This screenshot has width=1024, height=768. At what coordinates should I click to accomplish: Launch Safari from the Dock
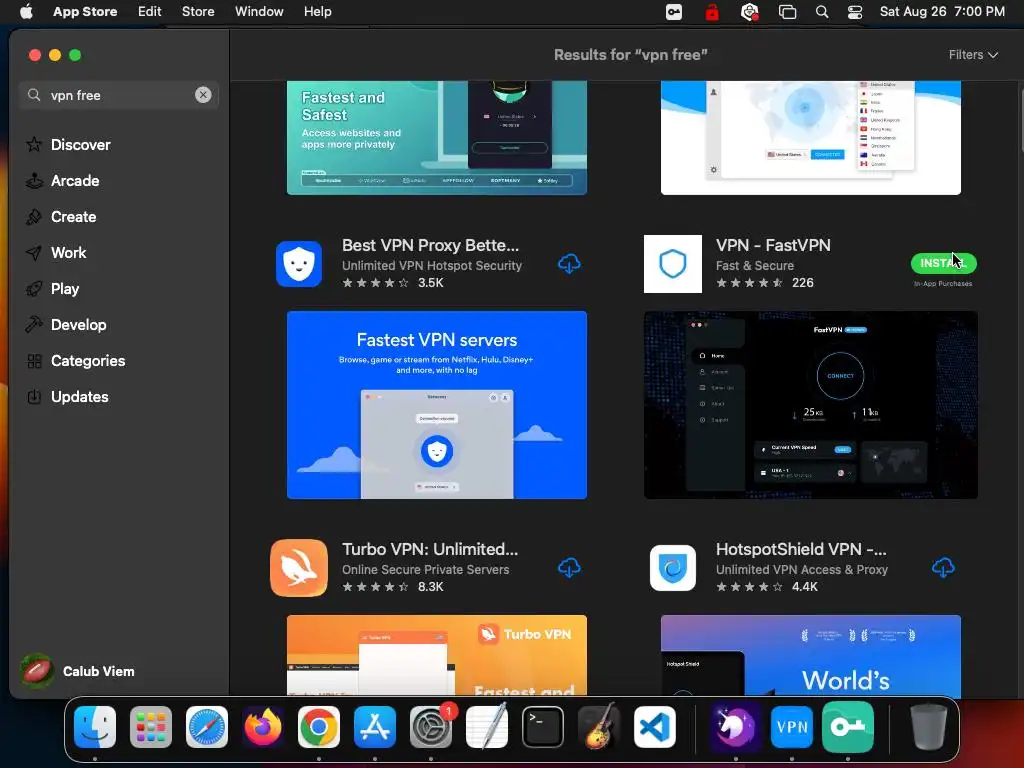point(207,727)
